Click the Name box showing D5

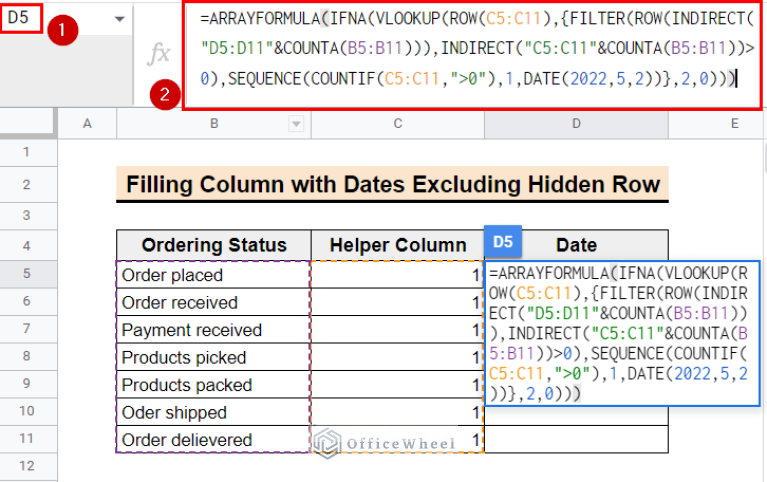pyautogui.click(x=22, y=18)
